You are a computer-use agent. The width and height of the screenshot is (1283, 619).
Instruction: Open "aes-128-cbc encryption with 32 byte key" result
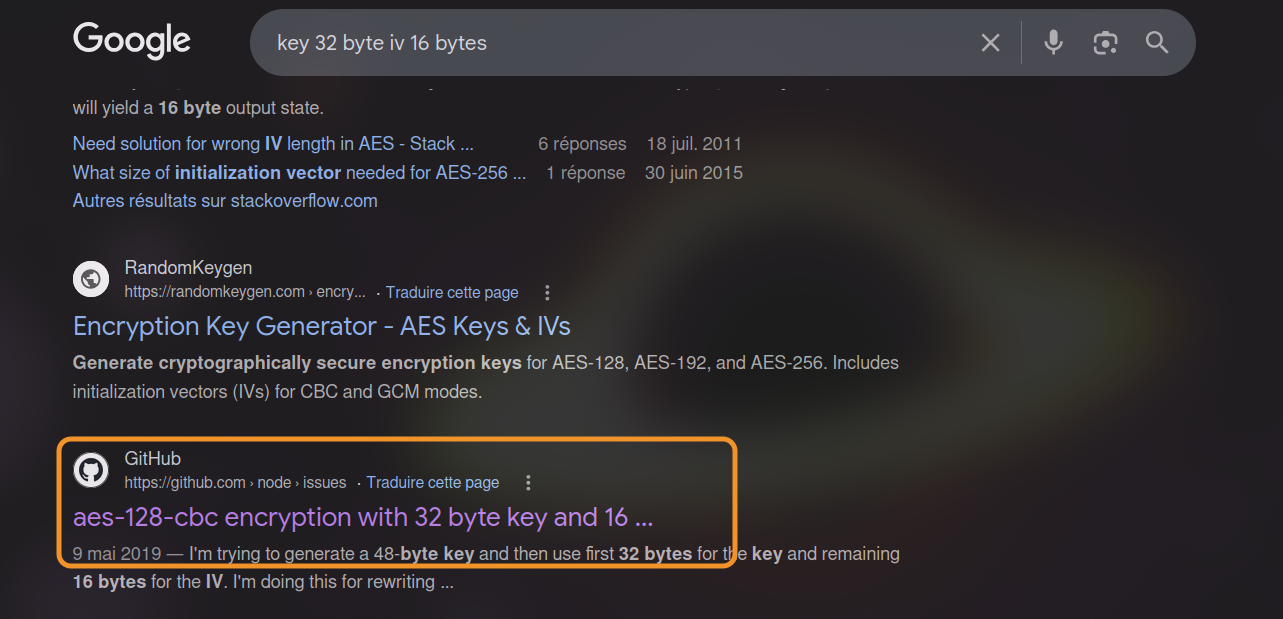click(363, 517)
